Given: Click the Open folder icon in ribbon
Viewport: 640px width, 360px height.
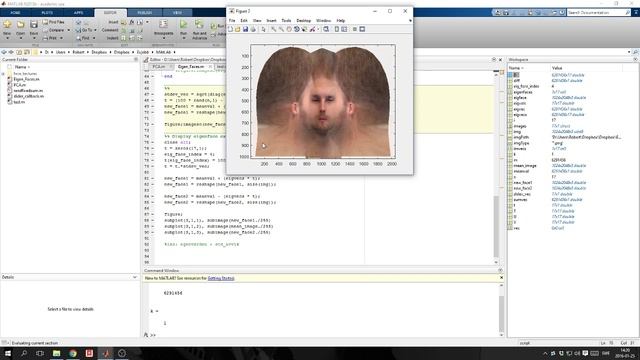Looking at the screenshot, I should point(20,24).
